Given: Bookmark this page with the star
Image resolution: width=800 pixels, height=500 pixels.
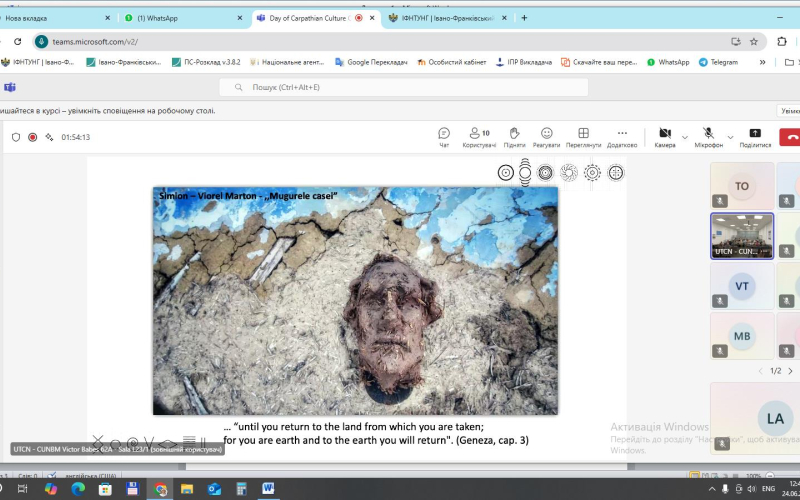Looking at the screenshot, I should point(754,42).
